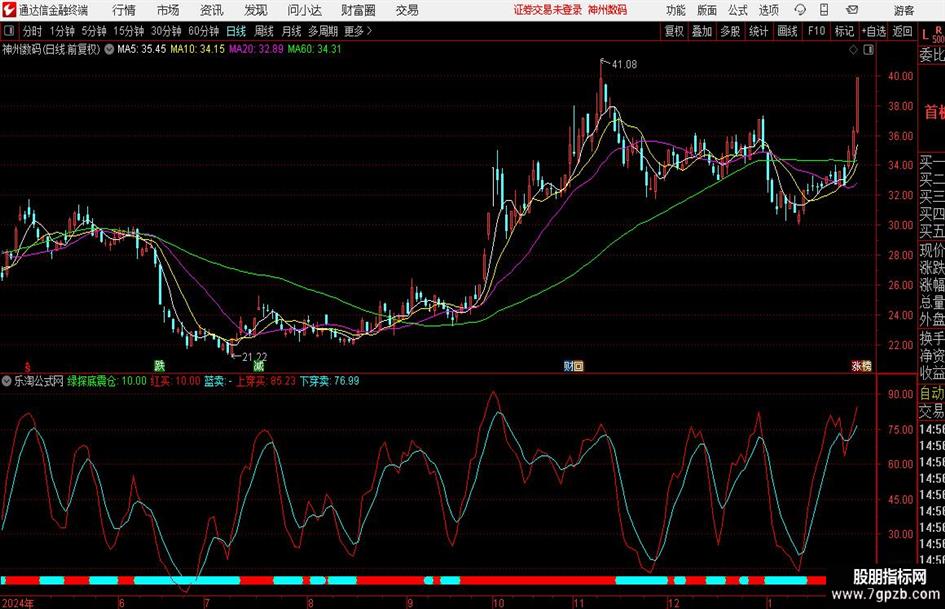The height and width of the screenshot is (609, 945).
Task: Switch to the 月线 monthly tab
Action: click(x=292, y=31)
